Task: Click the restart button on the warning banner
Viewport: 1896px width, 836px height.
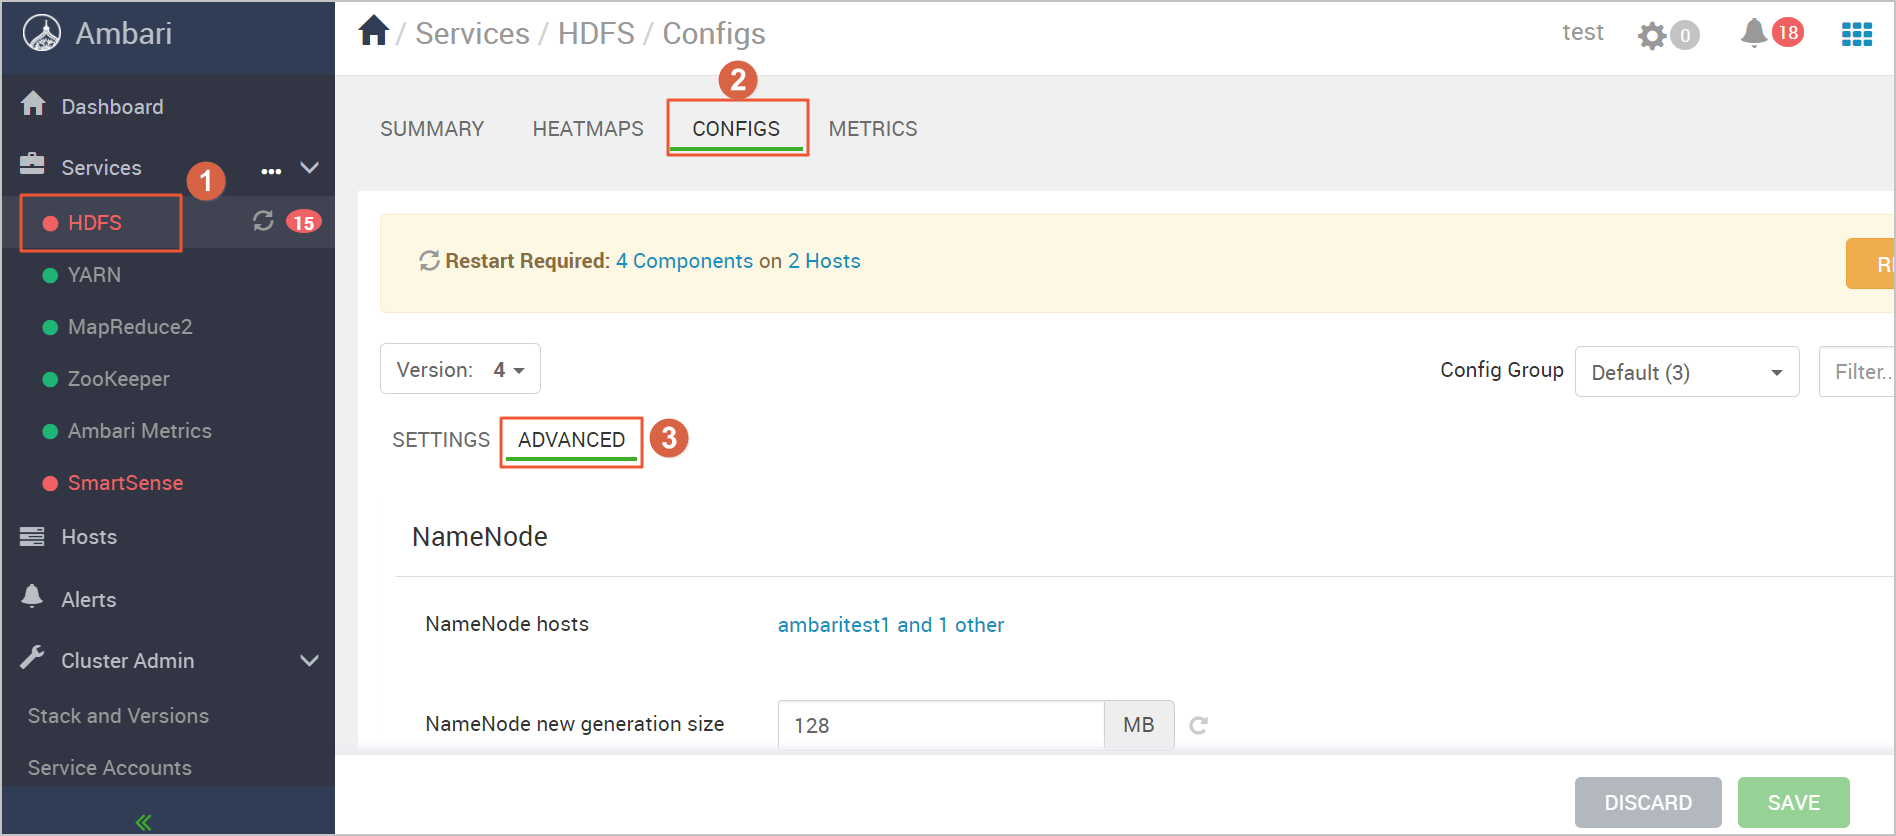Action: pyautogui.click(x=1870, y=264)
